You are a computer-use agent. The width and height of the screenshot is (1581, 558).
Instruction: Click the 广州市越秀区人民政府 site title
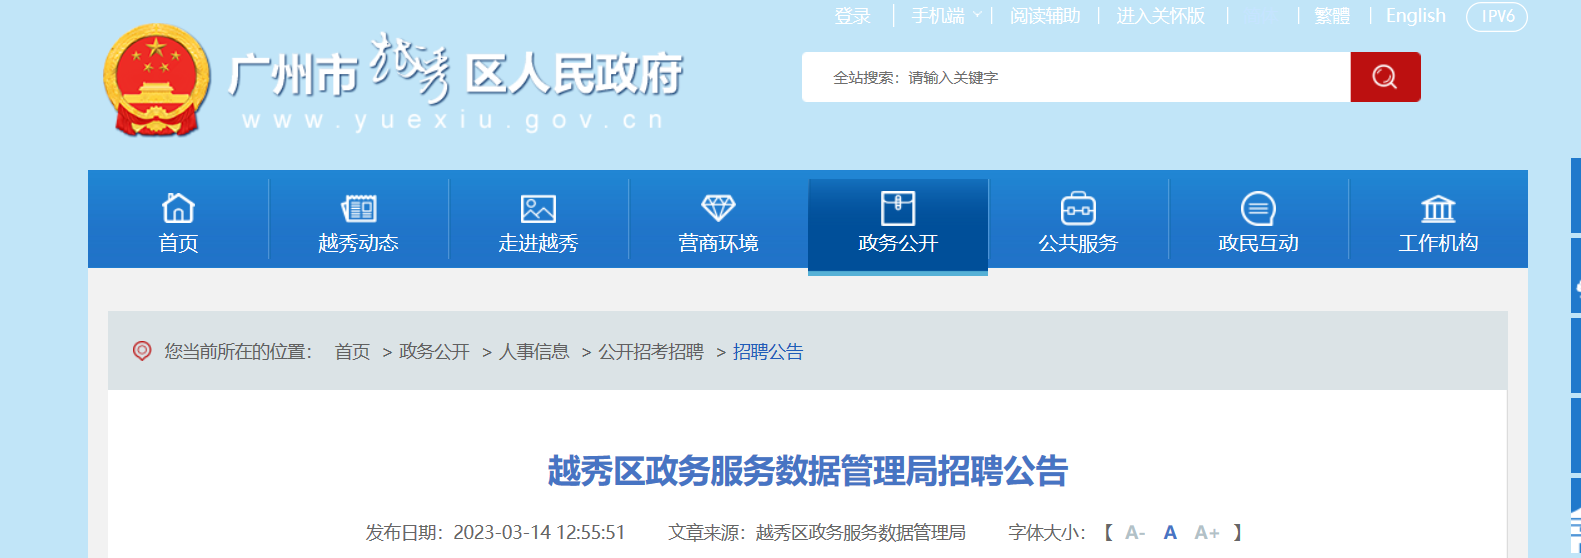[x=455, y=72]
